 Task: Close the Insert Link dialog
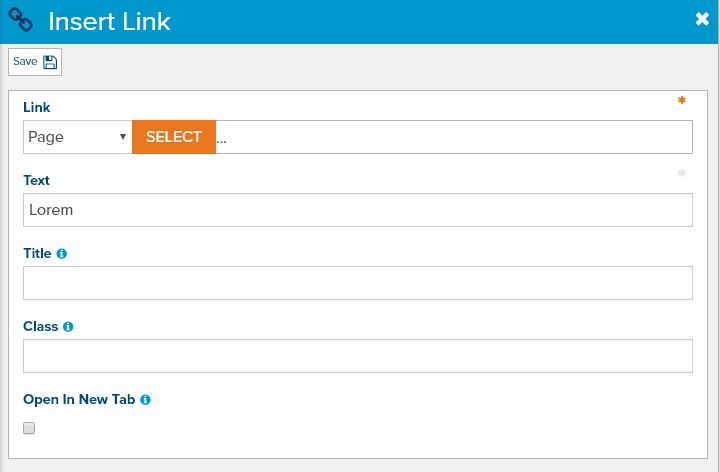(x=702, y=19)
